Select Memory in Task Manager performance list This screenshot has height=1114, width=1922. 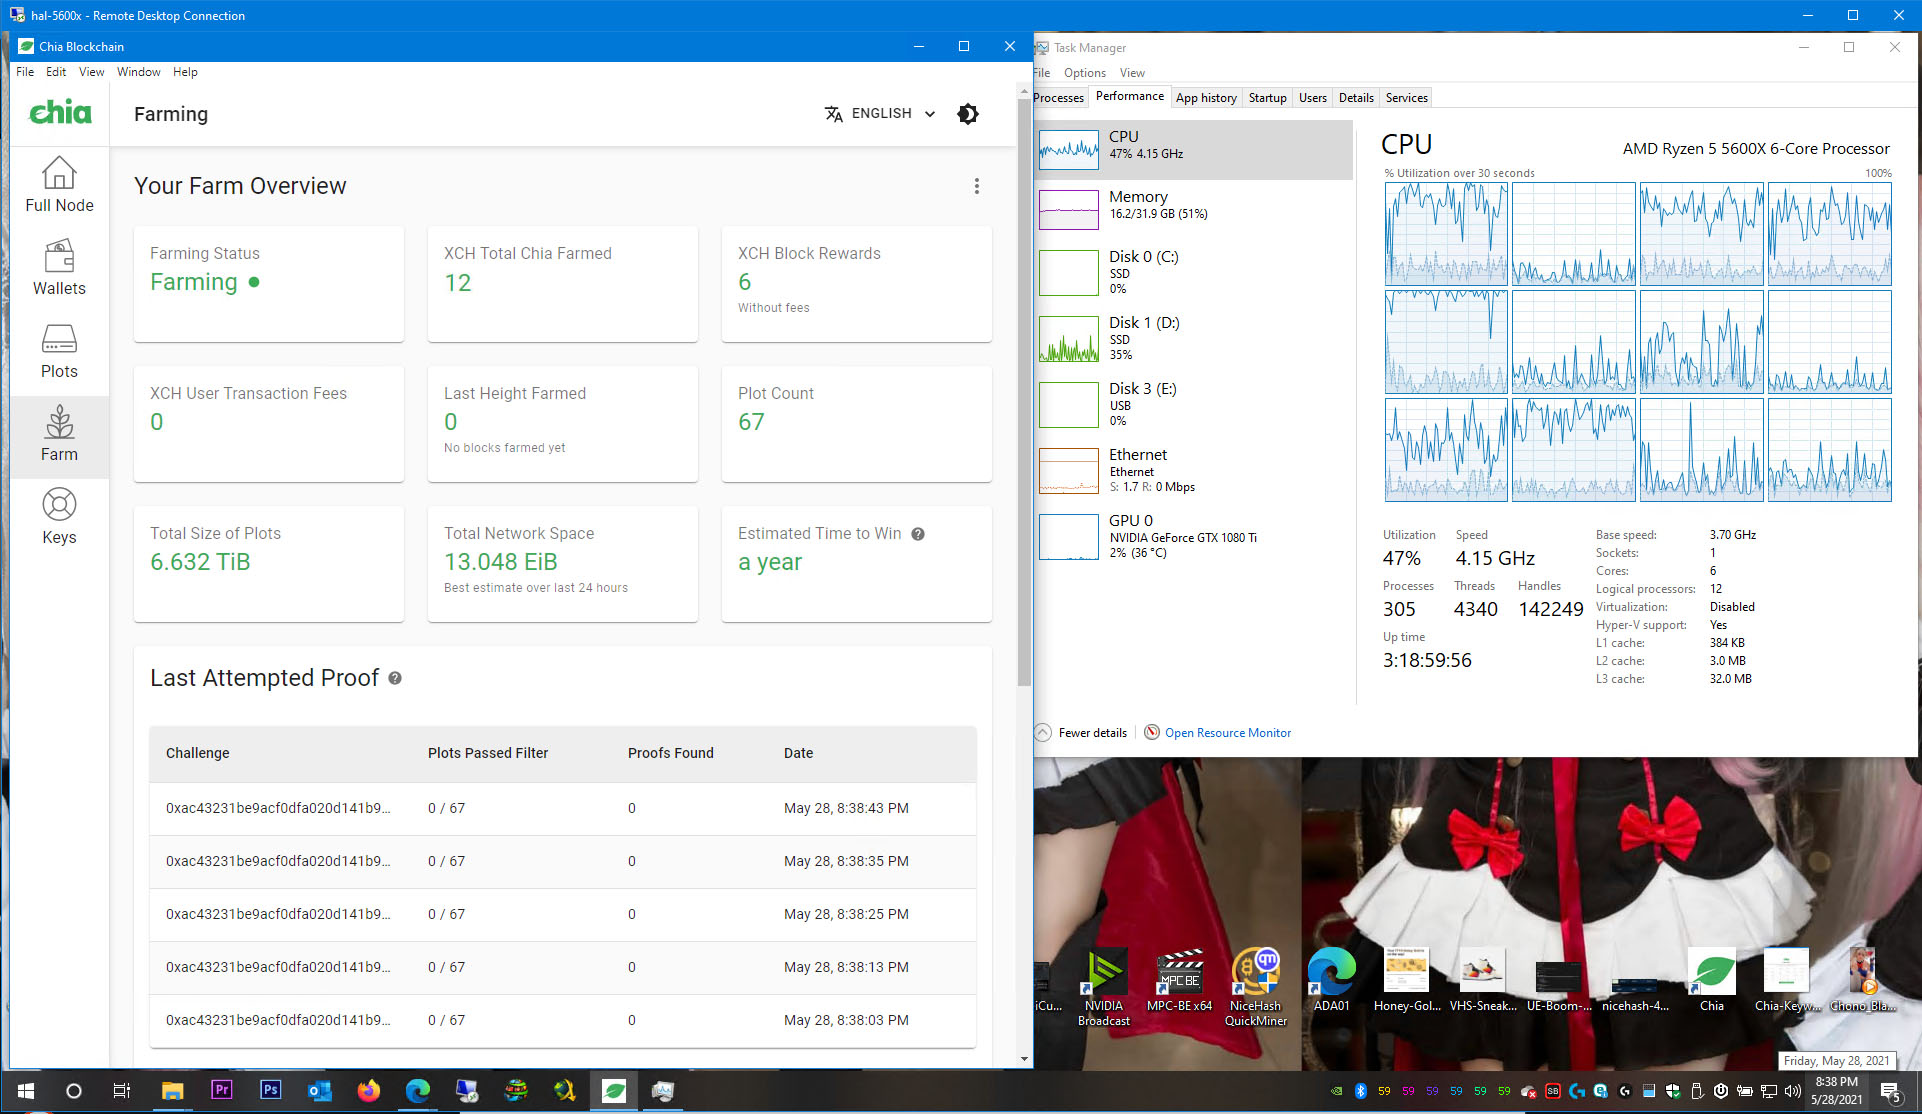[x=1194, y=209]
